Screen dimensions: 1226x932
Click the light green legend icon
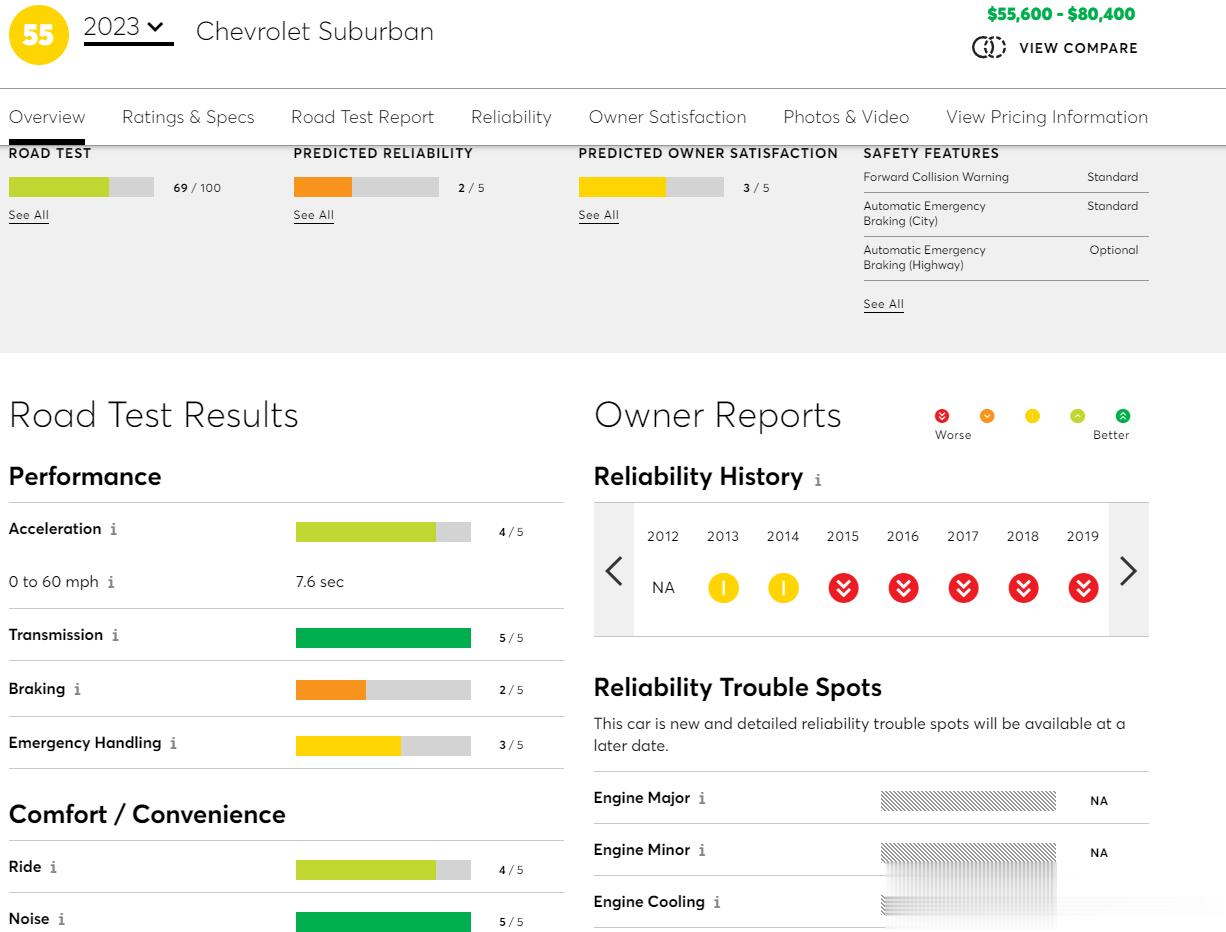(x=1077, y=416)
